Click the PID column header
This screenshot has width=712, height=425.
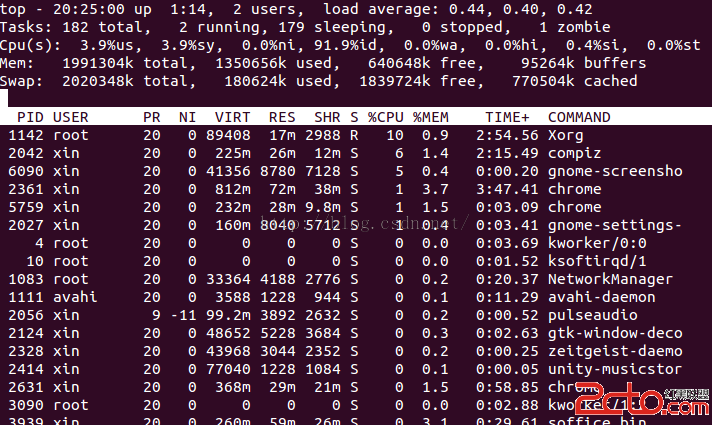pos(30,117)
